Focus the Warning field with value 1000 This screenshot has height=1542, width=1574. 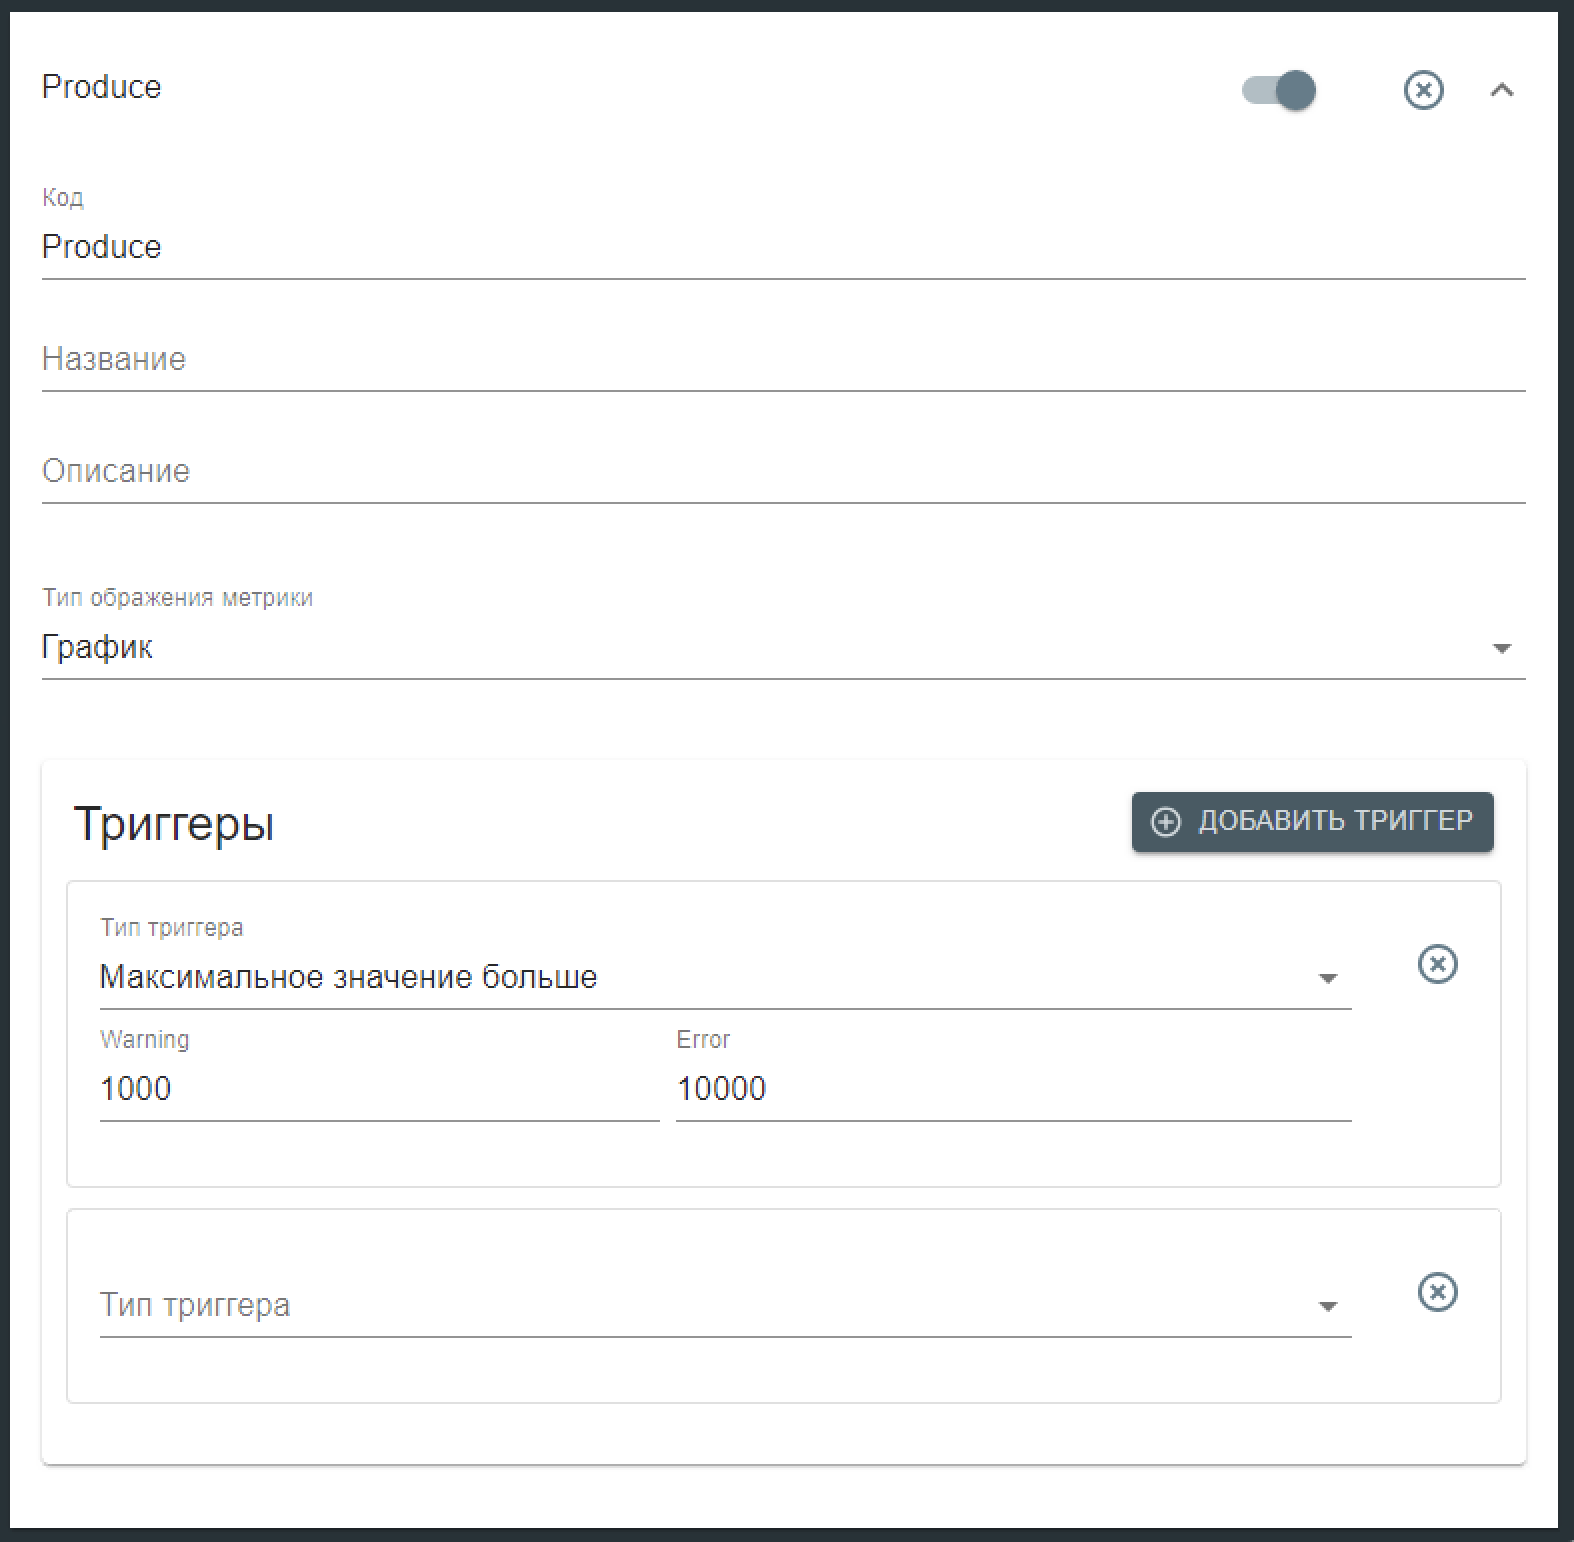click(379, 1089)
